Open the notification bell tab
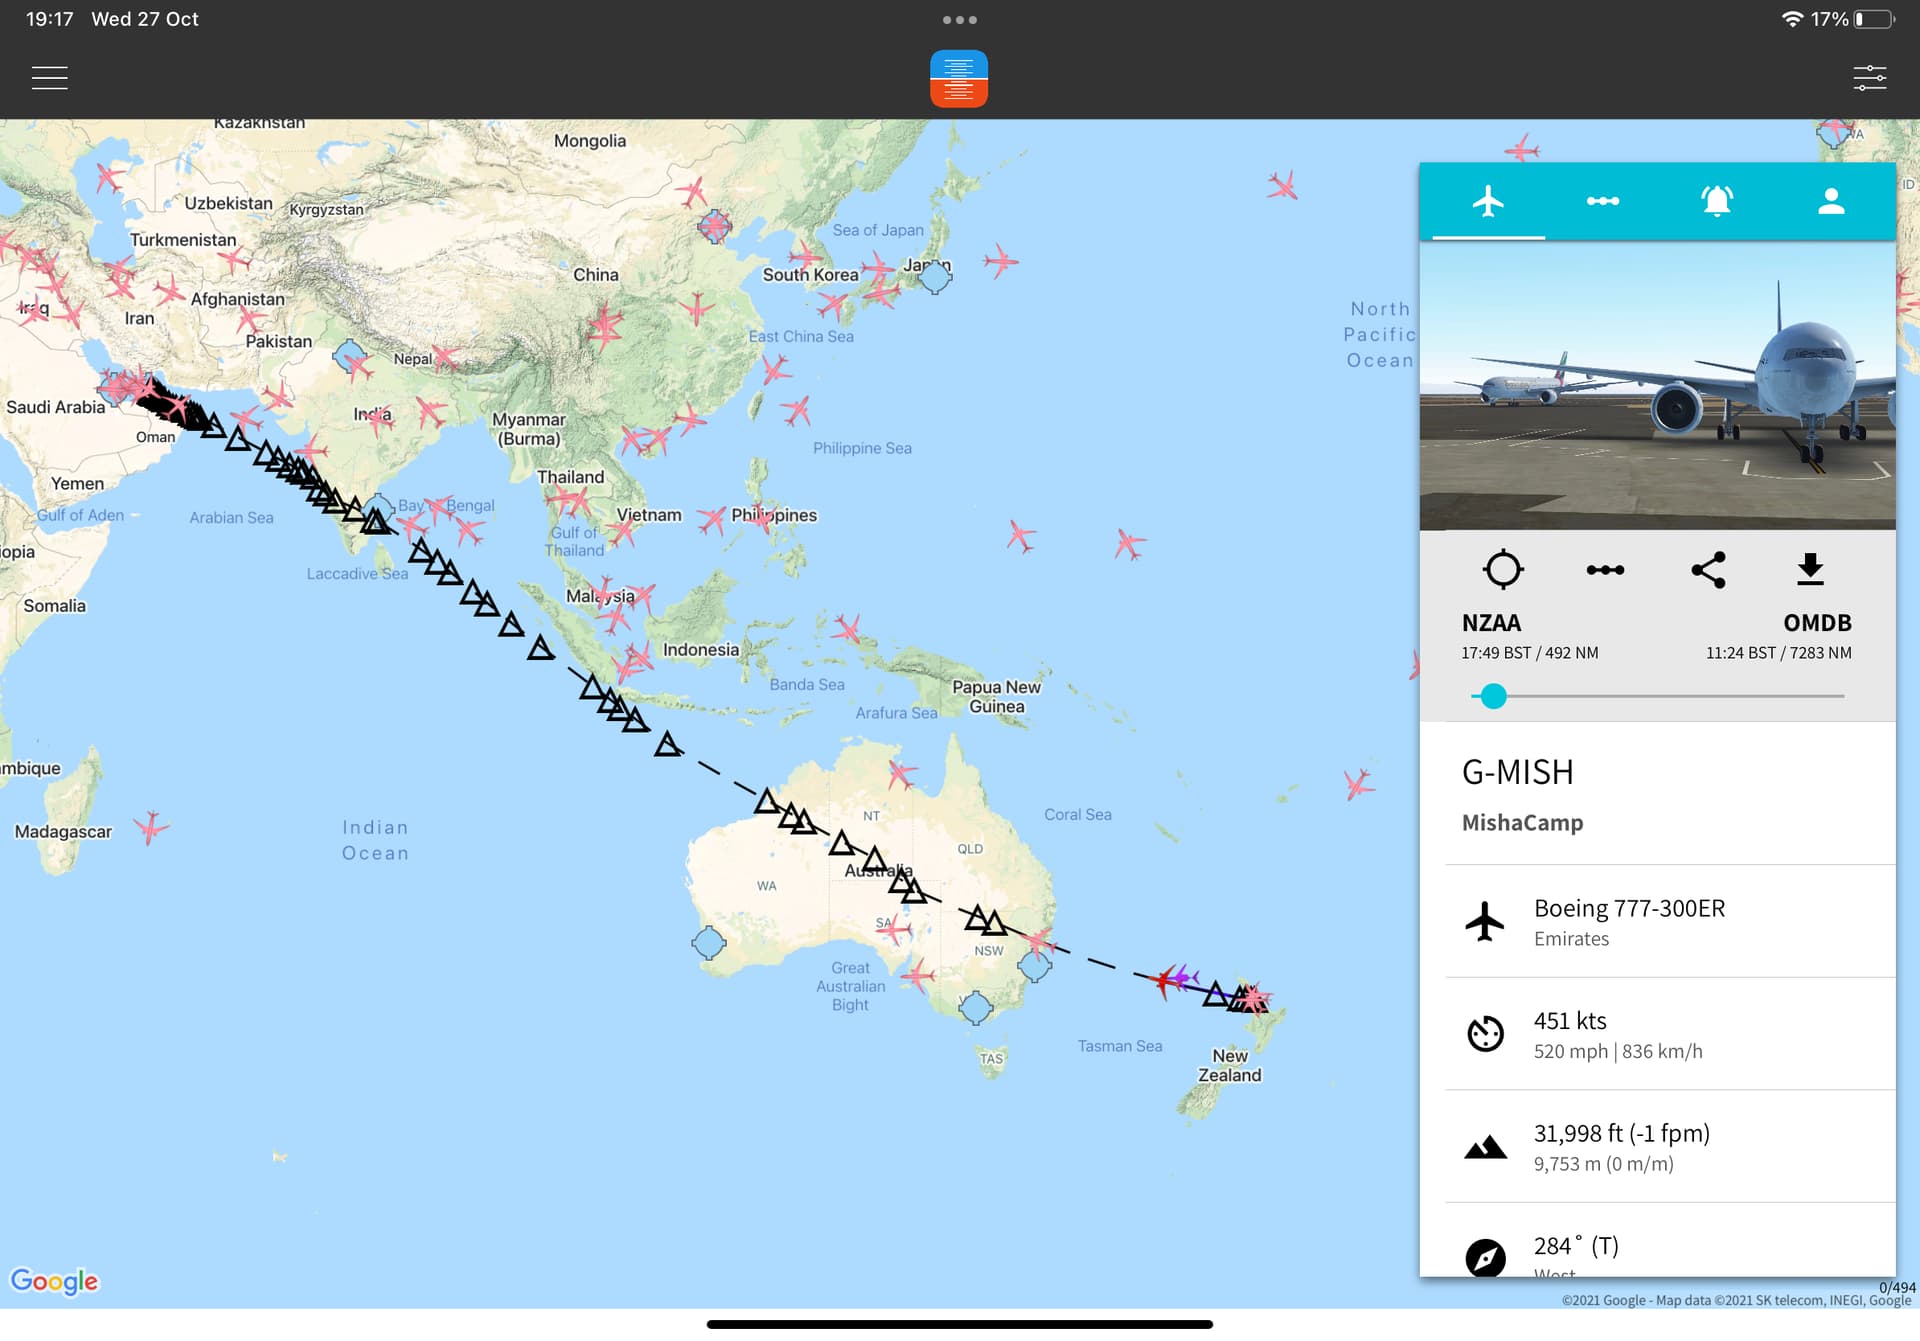Screen dimensions: 1920x1341 [x=1716, y=201]
